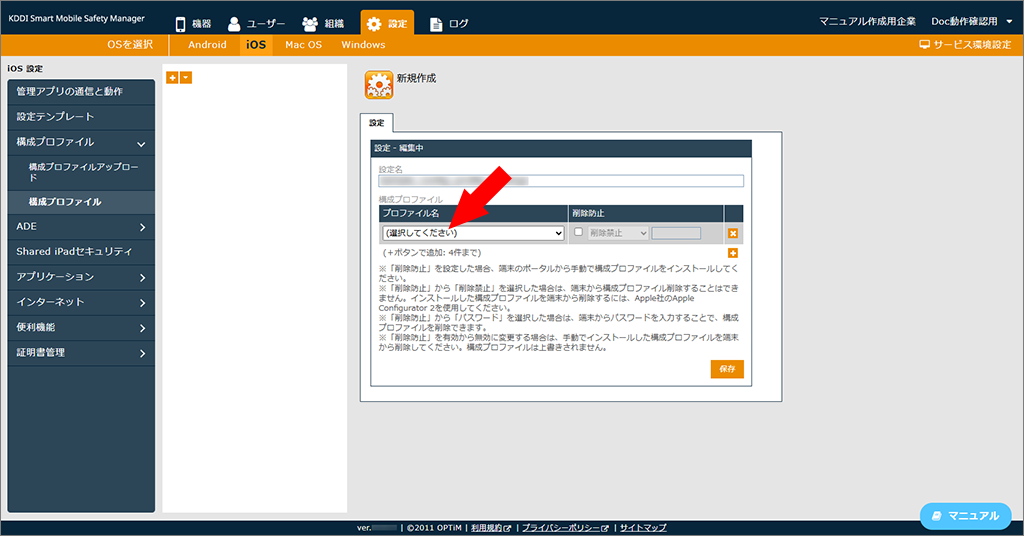Viewport: 1024px width, 536px height.
Task: Click the 保存 save button
Action: pos(727,369)
